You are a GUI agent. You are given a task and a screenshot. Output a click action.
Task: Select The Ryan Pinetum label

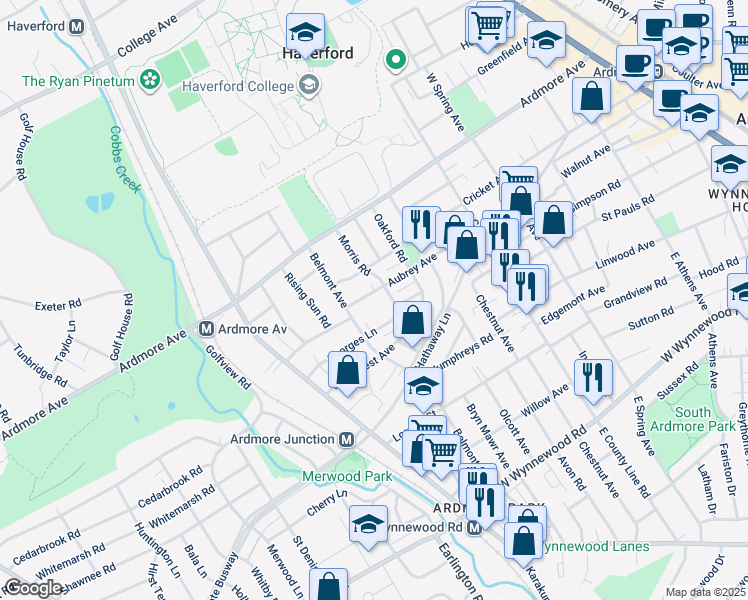pos(78,81)
